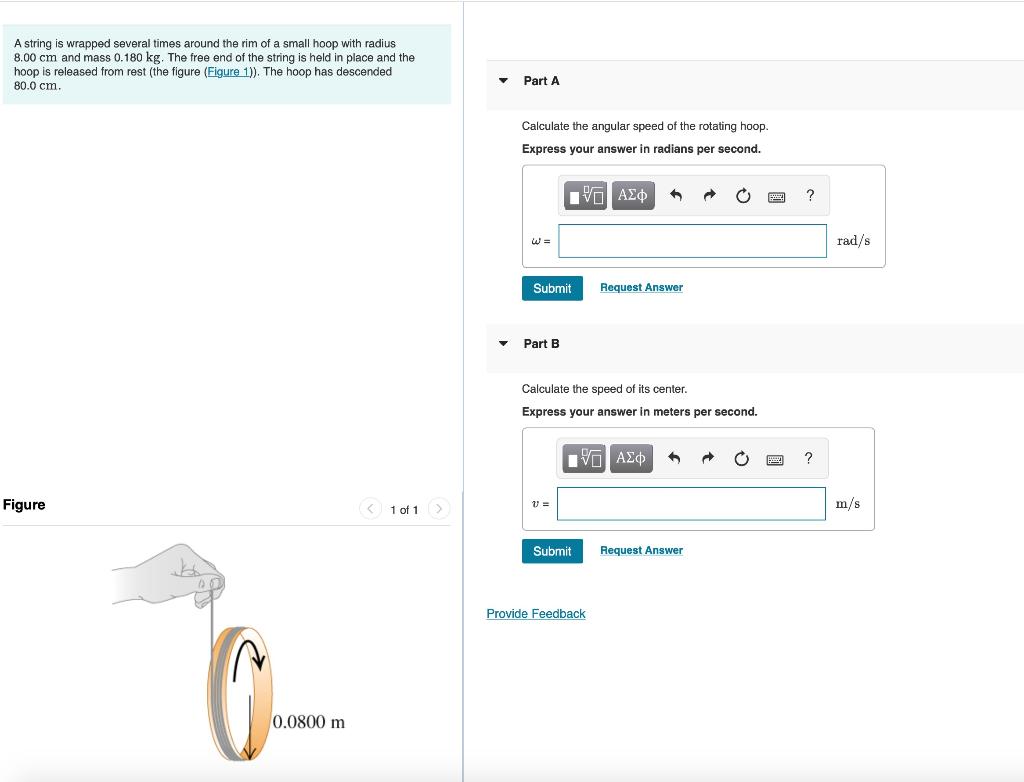This screenshot has height=782, width=1024.
Task: Open the Provide Feedback link
Action: [x=536, y=613]
